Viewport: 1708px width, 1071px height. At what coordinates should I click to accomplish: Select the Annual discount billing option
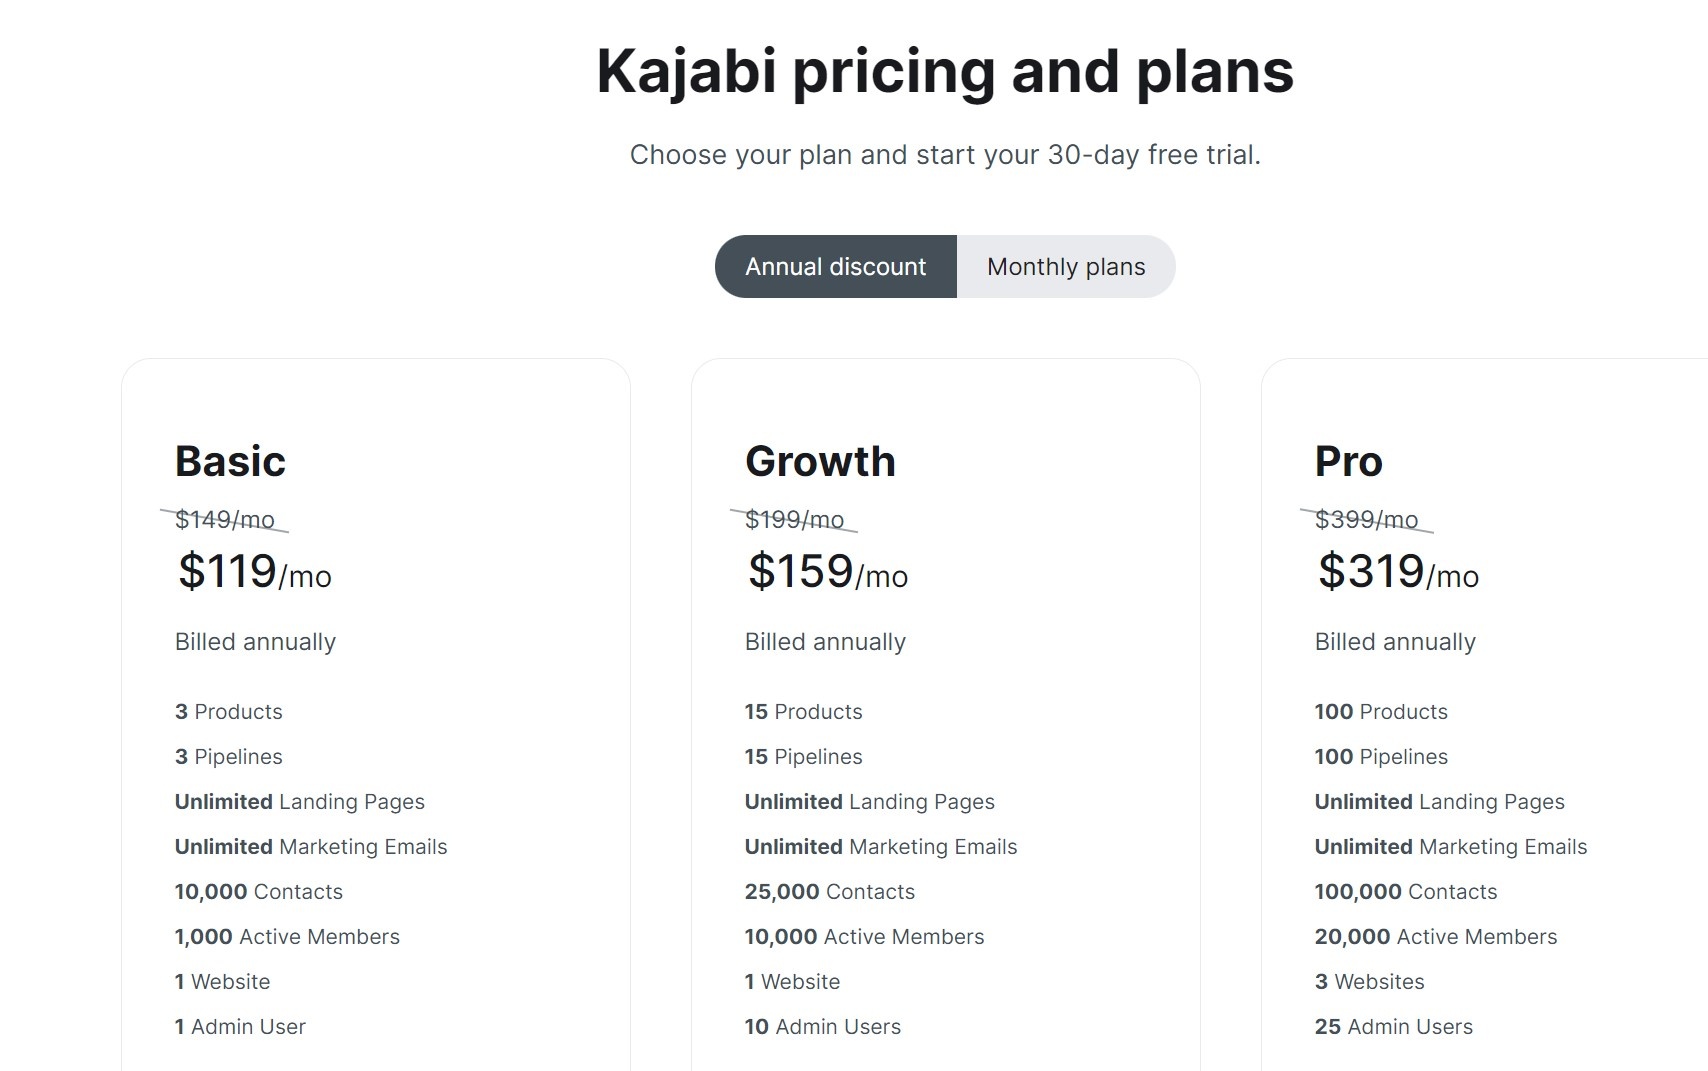tap(835, 267)
